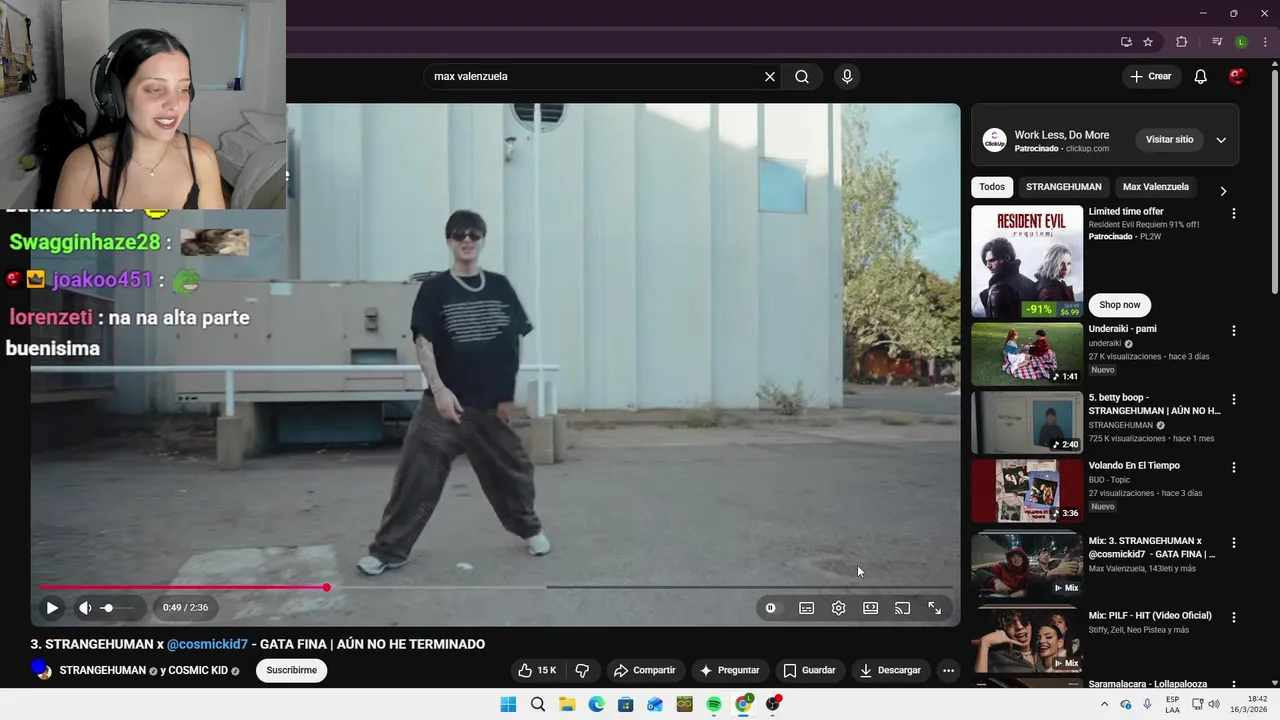
Task: Open Spotify from taskbar
Action: tap(714, 704)
